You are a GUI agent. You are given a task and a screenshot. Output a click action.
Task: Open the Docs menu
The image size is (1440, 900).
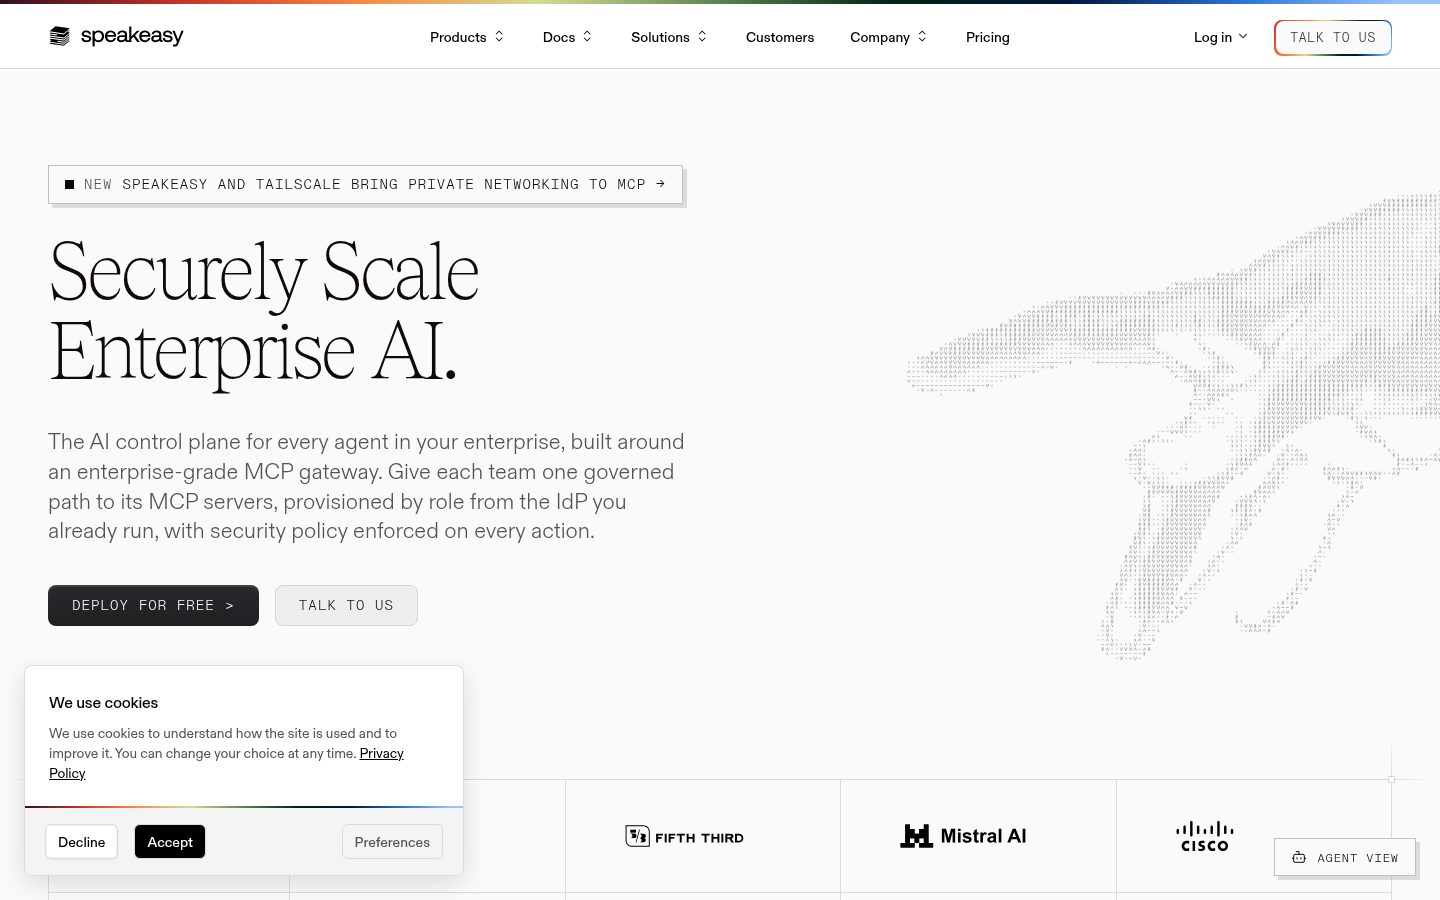(x=567, y=37)
